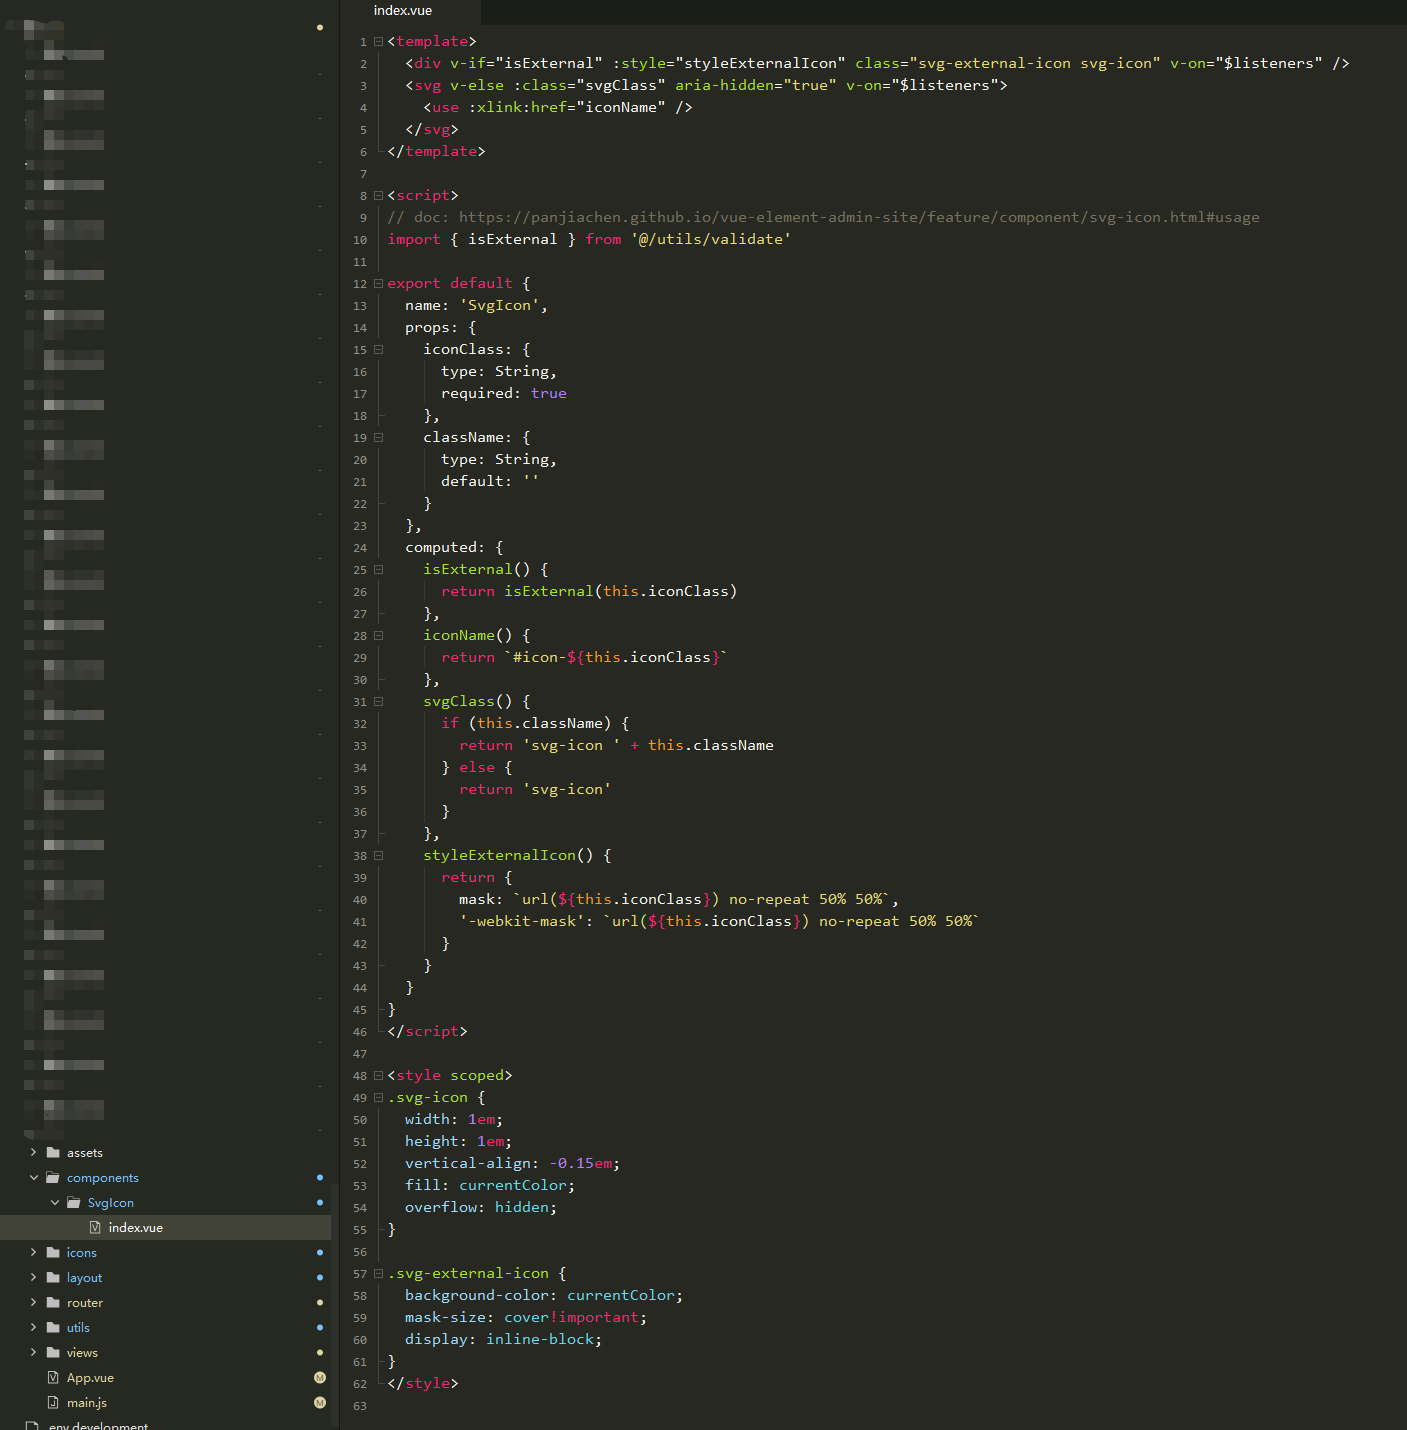Image resolution: width=1407 pixels, height=1430 pixels.
Task: Expand the views folder arrow
Action: (34, 1353)
